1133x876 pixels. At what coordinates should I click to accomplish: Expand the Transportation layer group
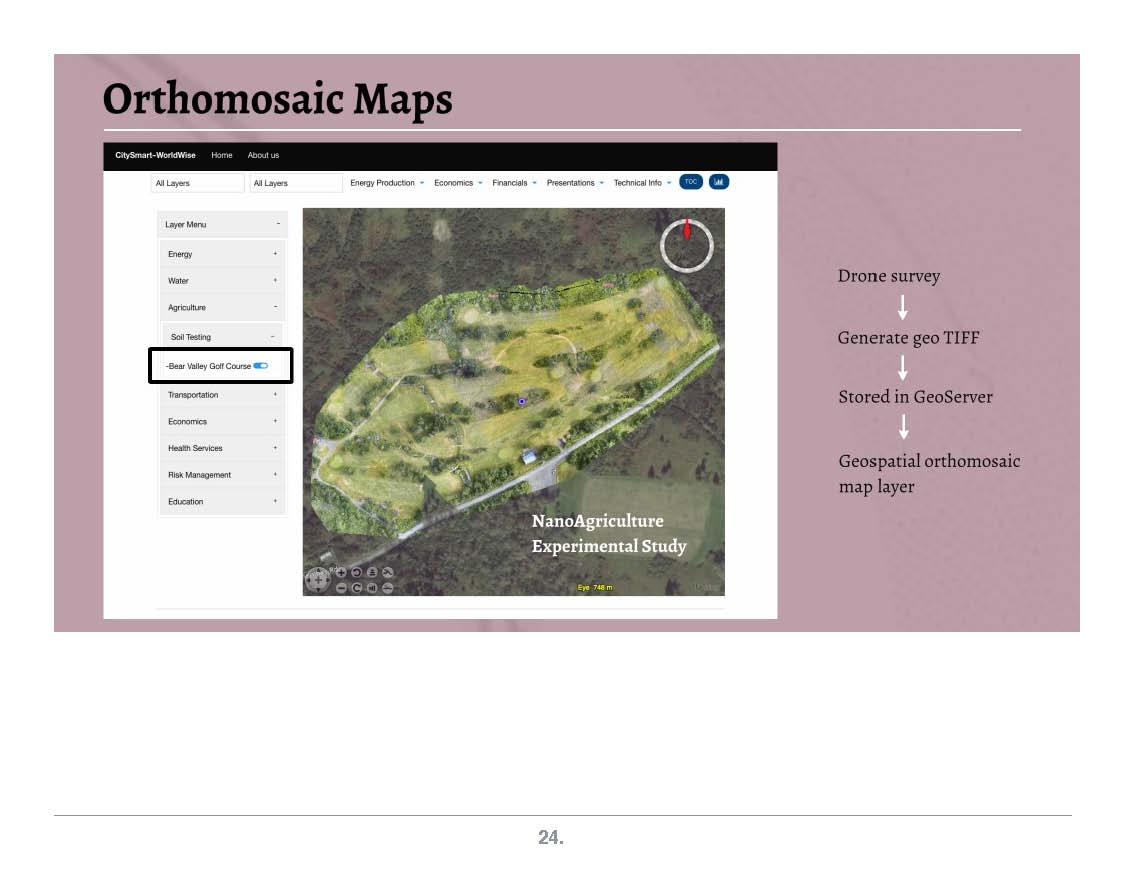pos(275,395)
